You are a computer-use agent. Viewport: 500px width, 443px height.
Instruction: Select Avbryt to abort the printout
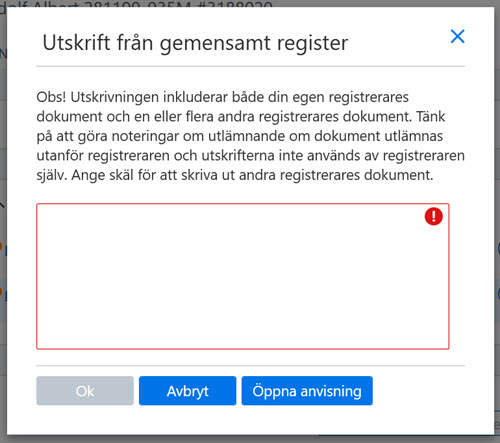(188, 391)
